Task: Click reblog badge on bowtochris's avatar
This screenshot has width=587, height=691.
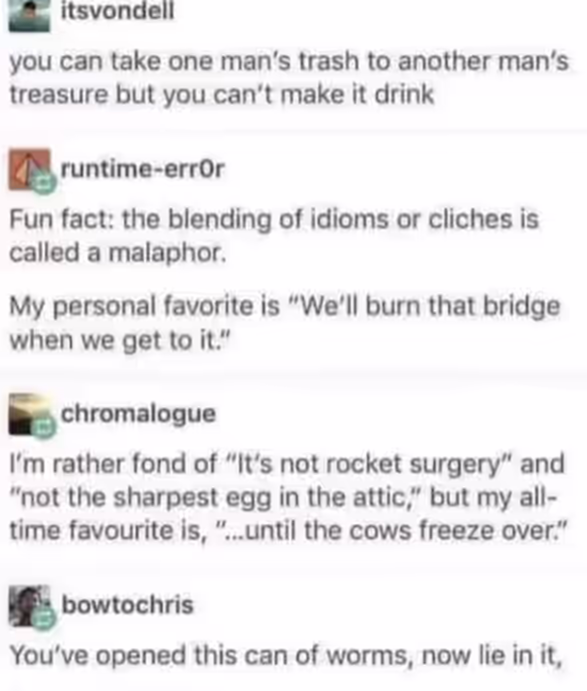Action: (43, 619)
